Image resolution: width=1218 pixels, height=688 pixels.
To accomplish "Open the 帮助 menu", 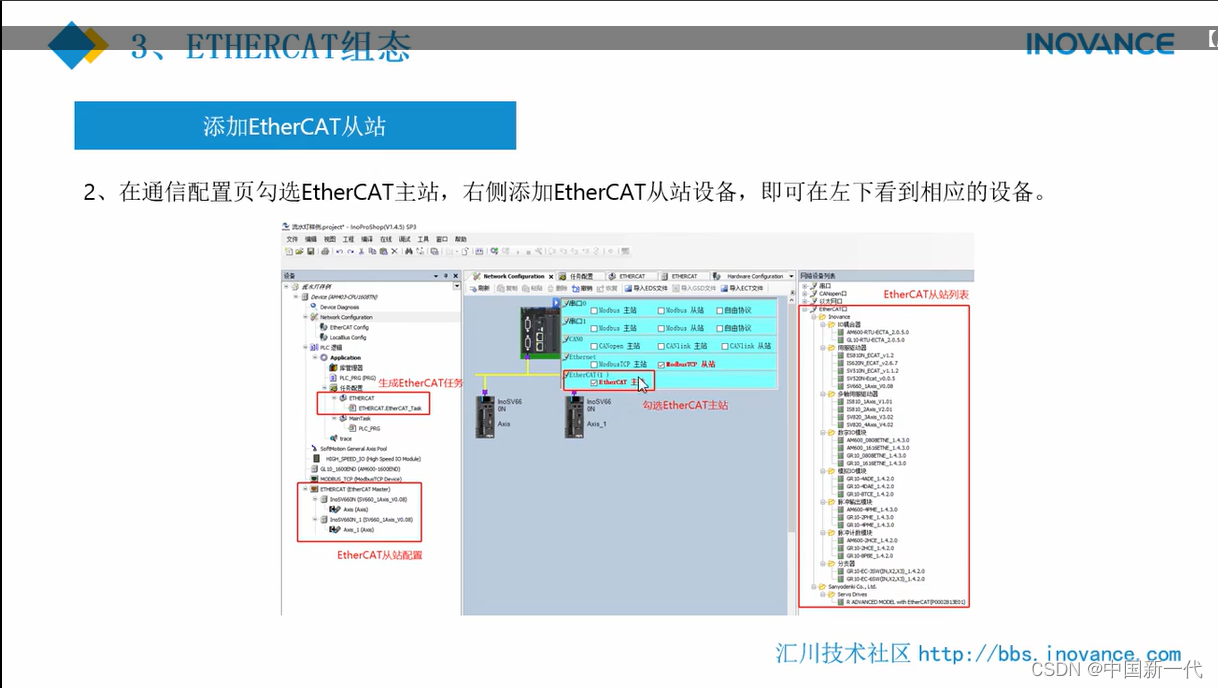I will click(x=460, y=239).
